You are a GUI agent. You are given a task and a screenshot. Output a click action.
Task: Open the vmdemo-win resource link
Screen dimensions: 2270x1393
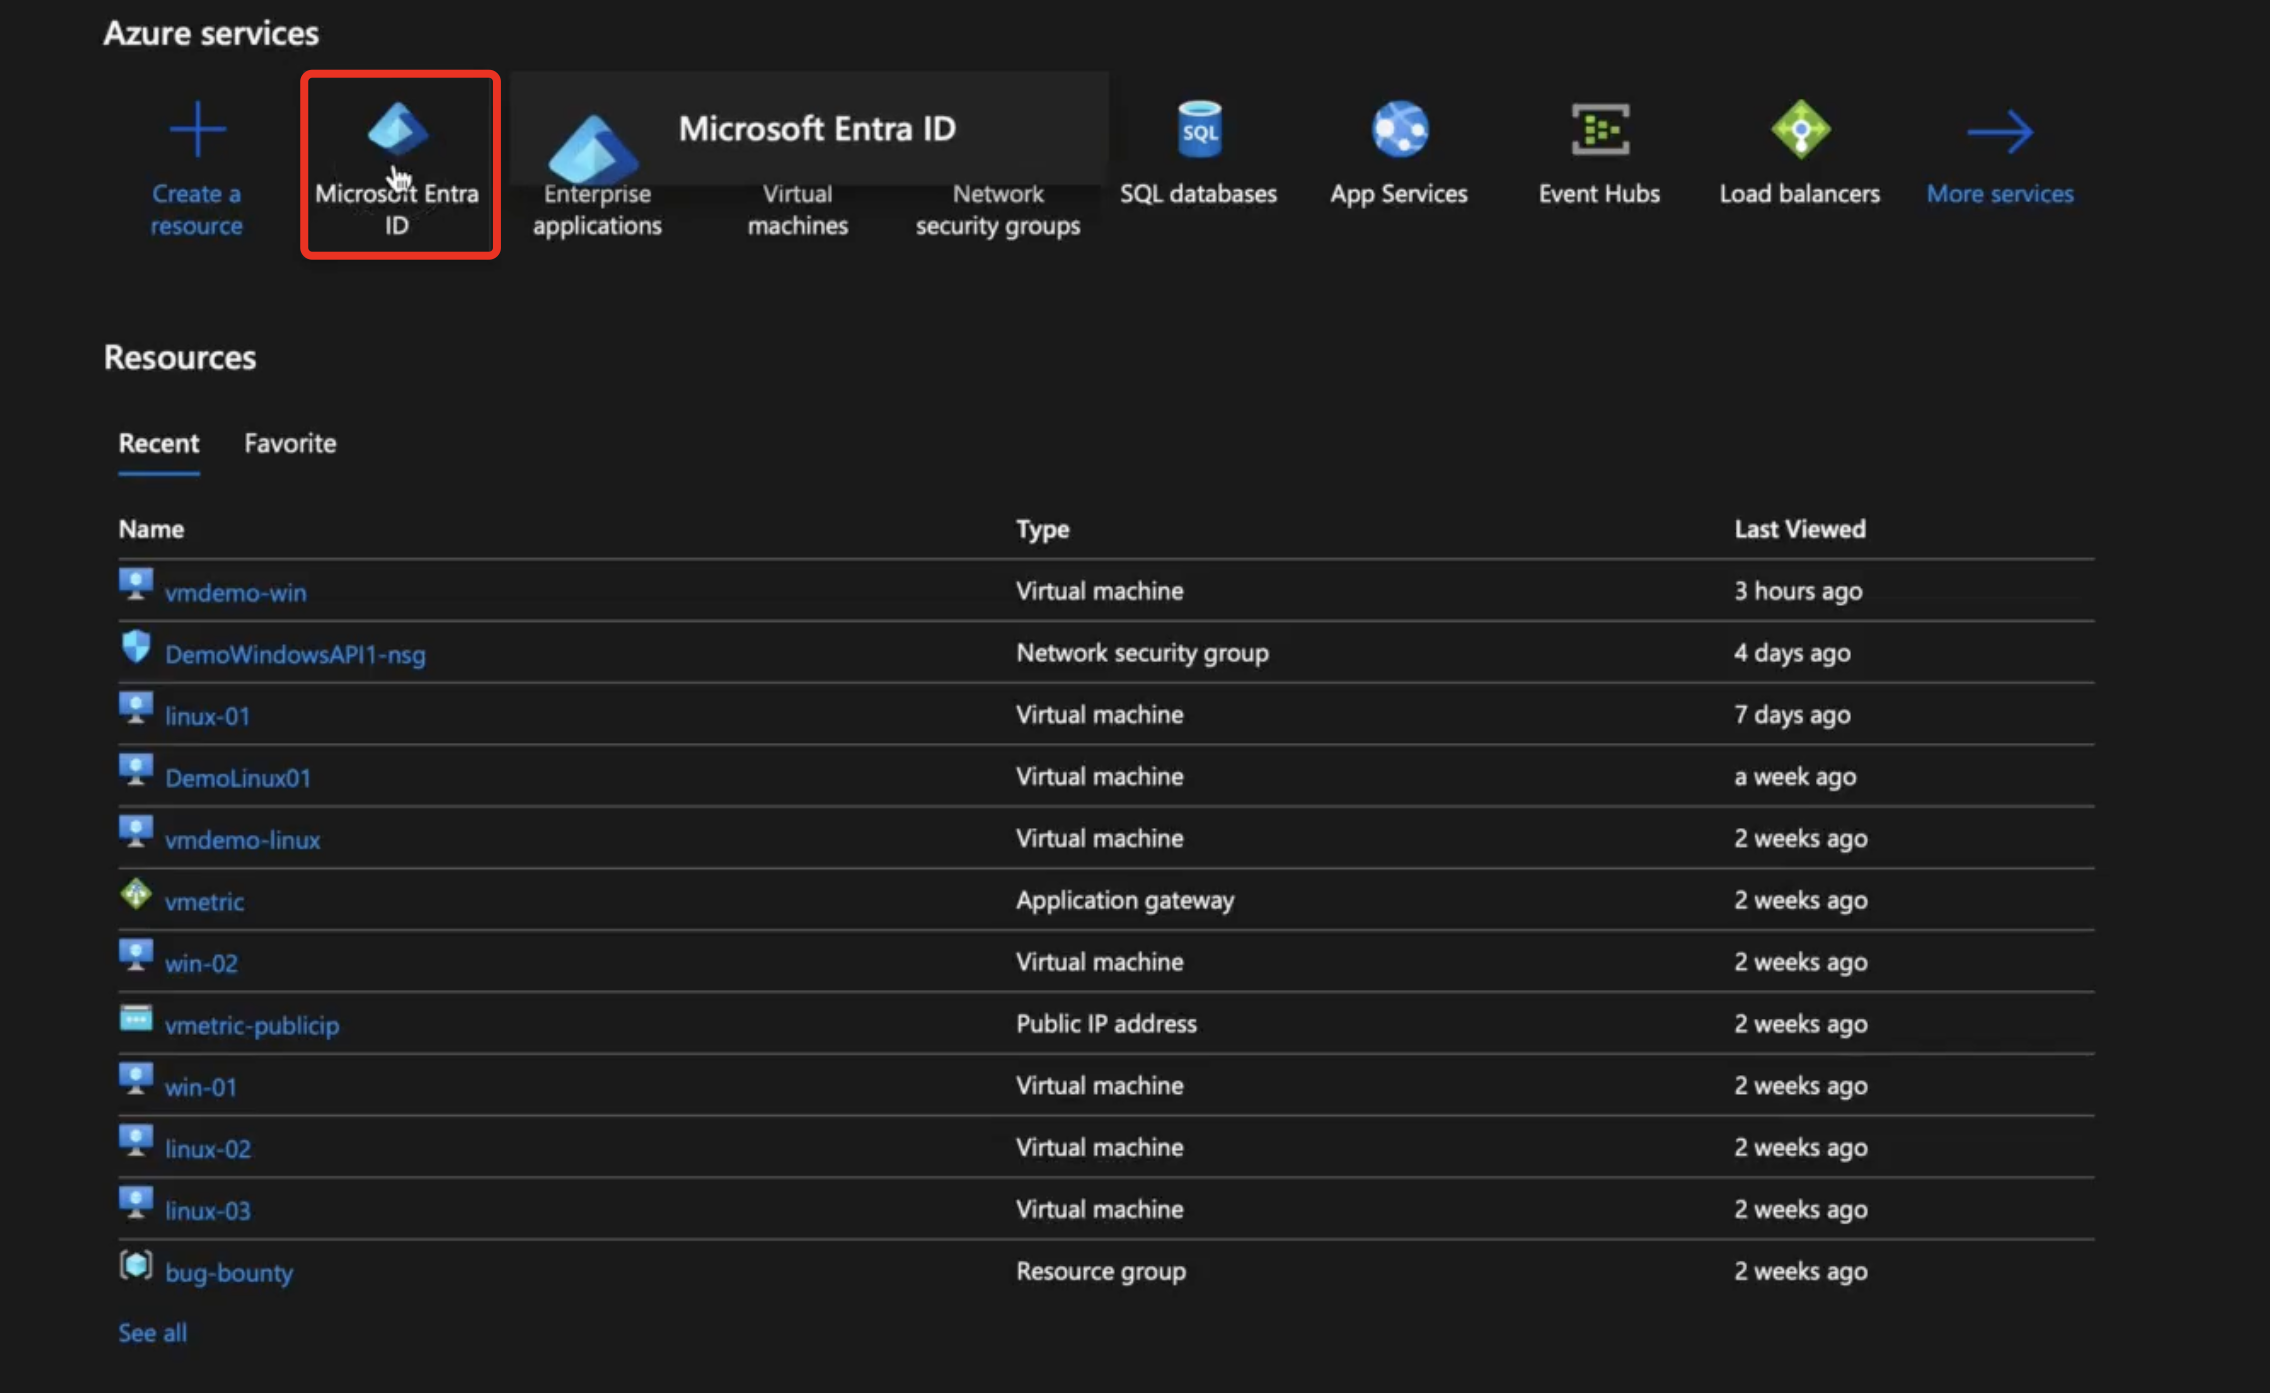236,592
